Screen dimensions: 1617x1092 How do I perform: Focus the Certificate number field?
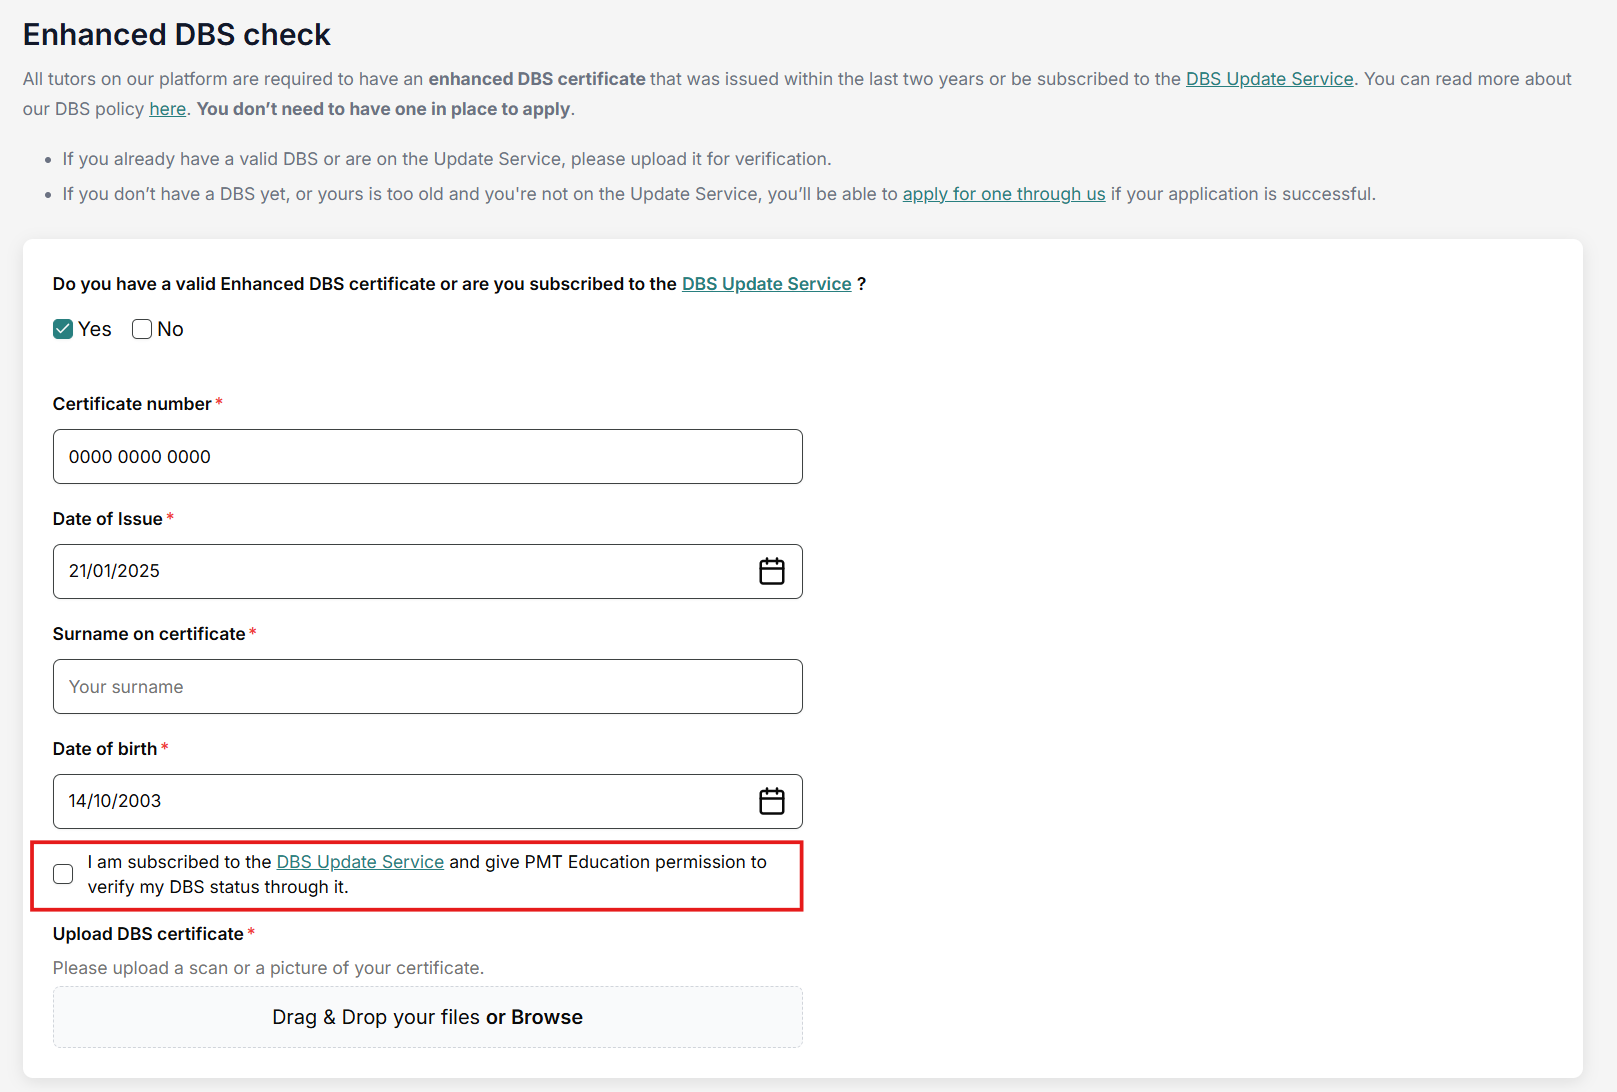427,457
